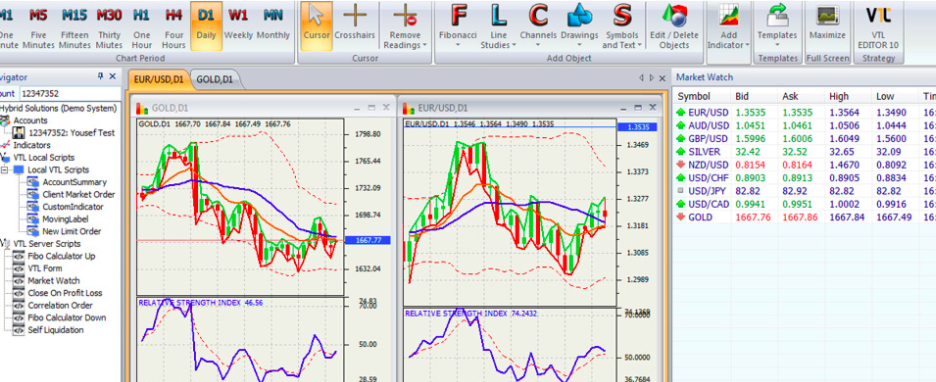Open Close On Profit Loss script
The image size is (936, 382).
(65, 293)
